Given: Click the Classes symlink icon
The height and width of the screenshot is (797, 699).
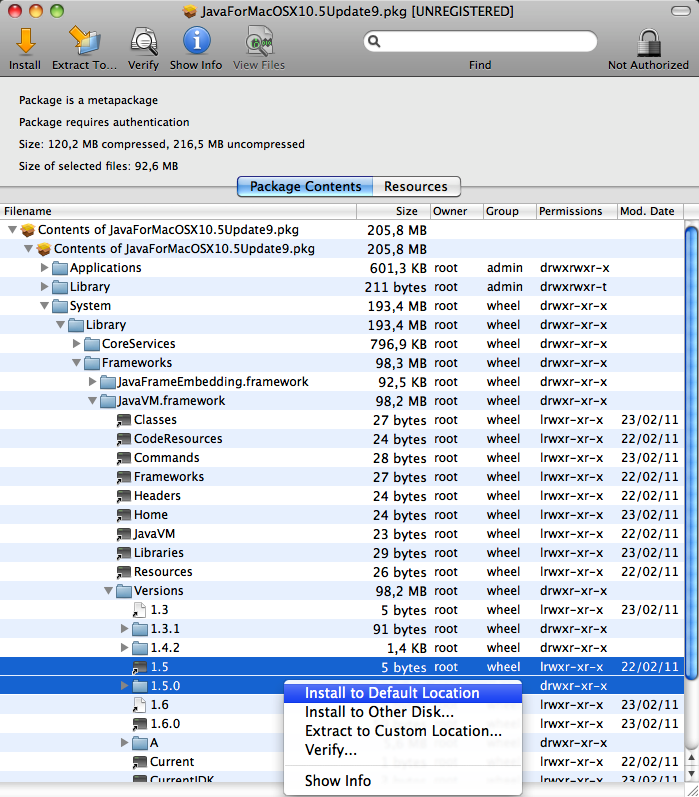Looking at the screenshot, I should click(x=124, y=420).
